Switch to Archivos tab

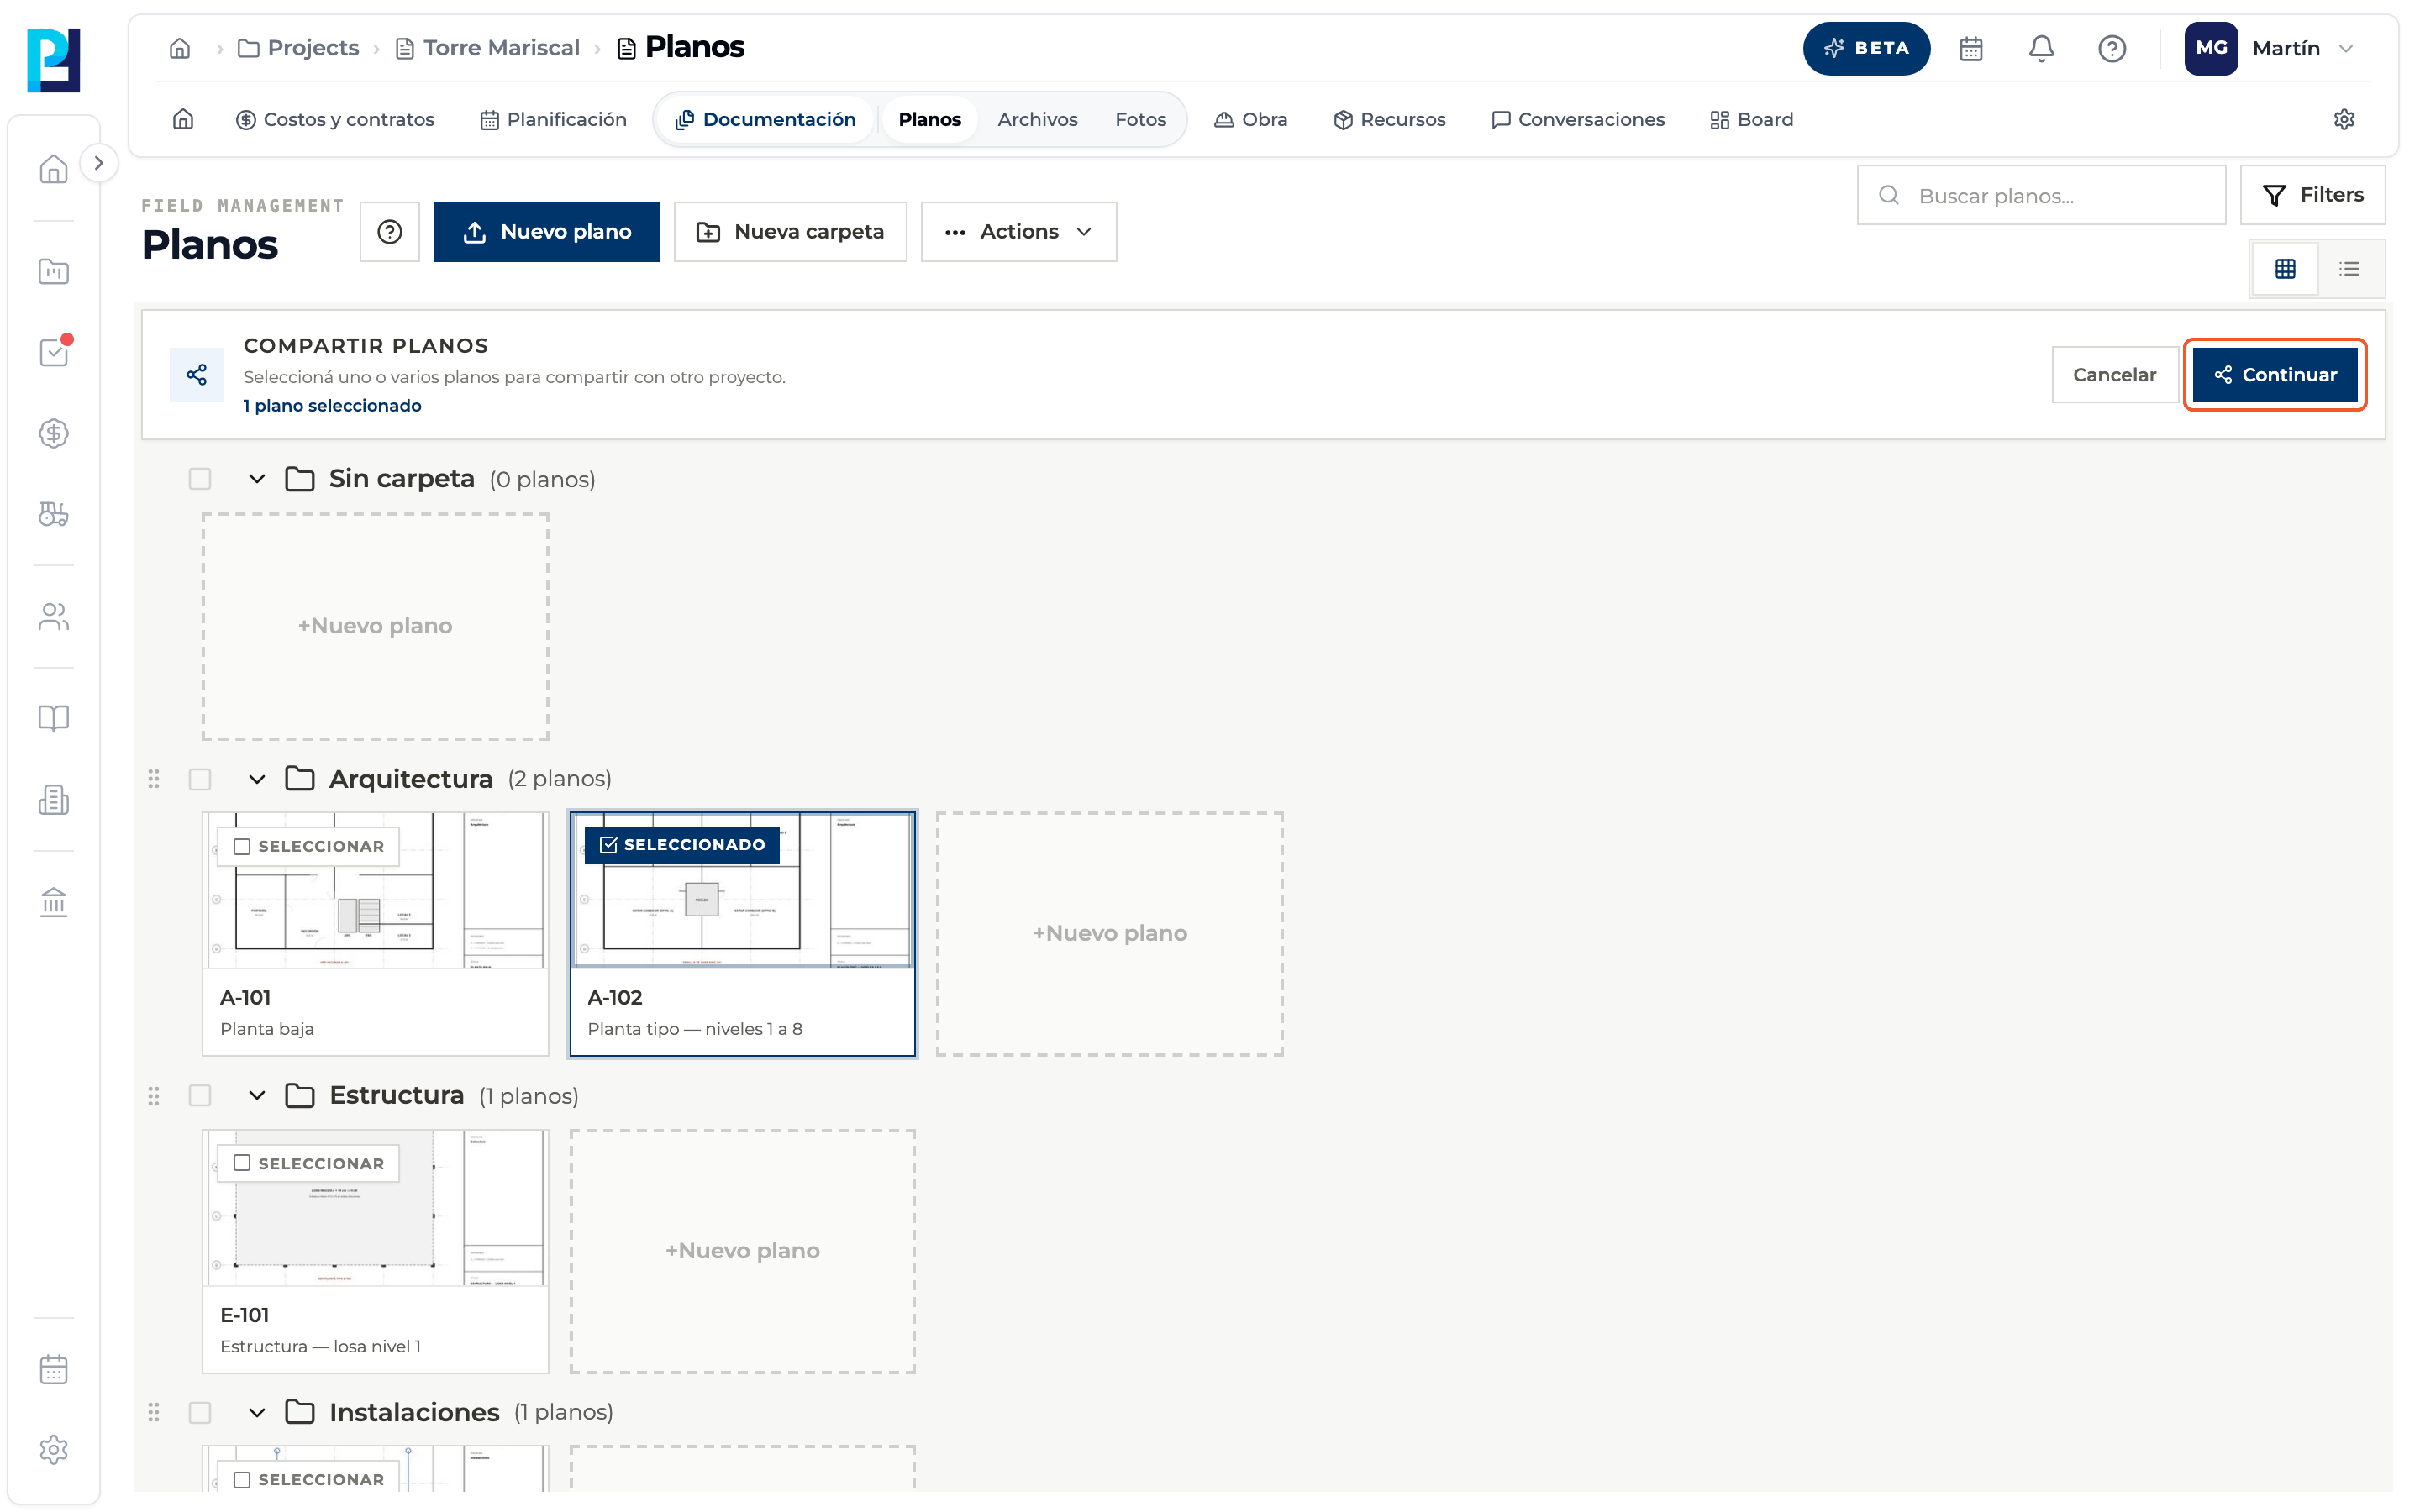pyautogui.click(x=1037, y=120)
